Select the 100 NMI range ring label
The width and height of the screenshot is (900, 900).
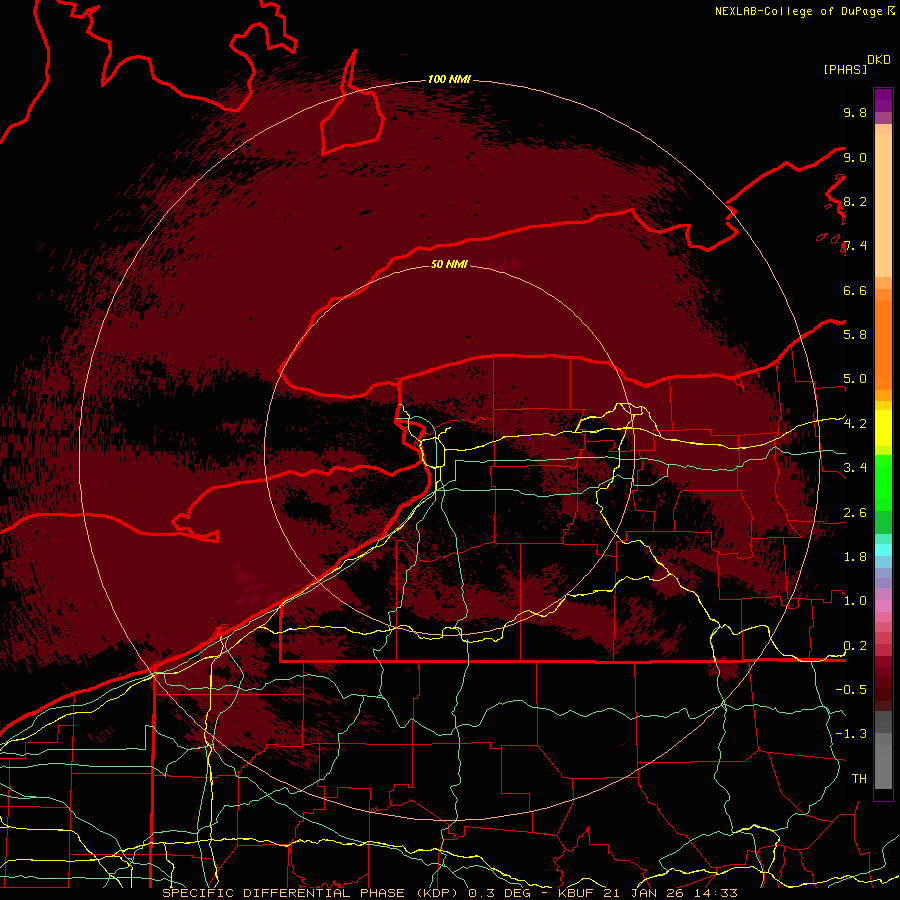449,79
